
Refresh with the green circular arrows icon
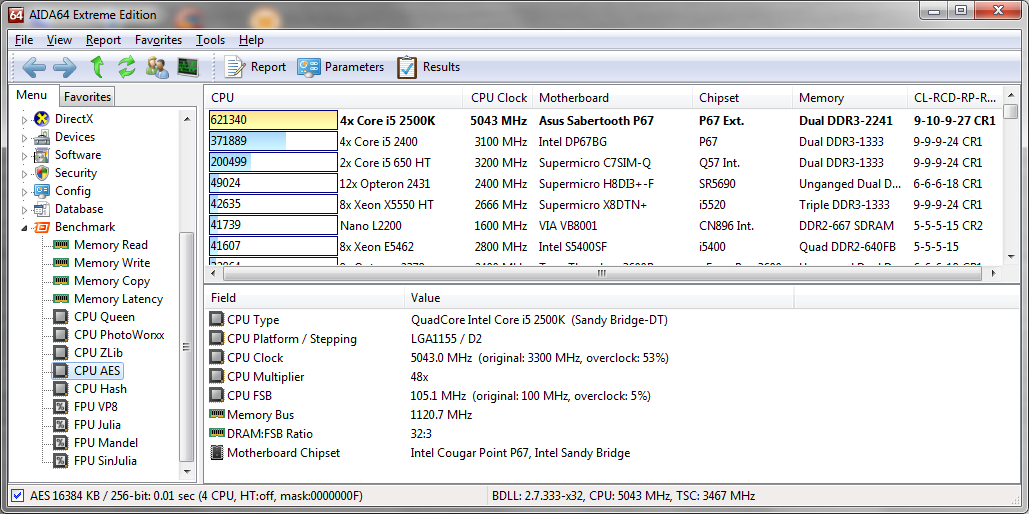(127, 67)
